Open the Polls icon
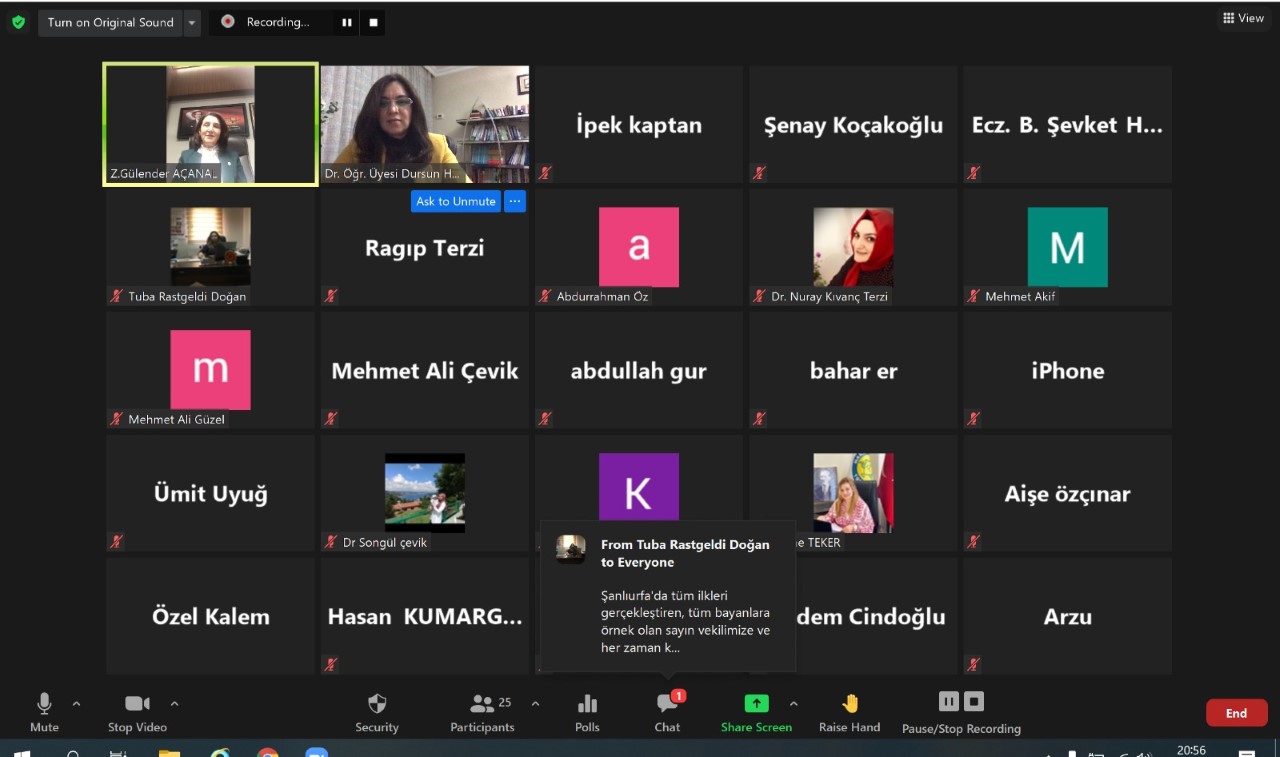The height and width of the screenshot is (757, 1280). click(587, 704)
